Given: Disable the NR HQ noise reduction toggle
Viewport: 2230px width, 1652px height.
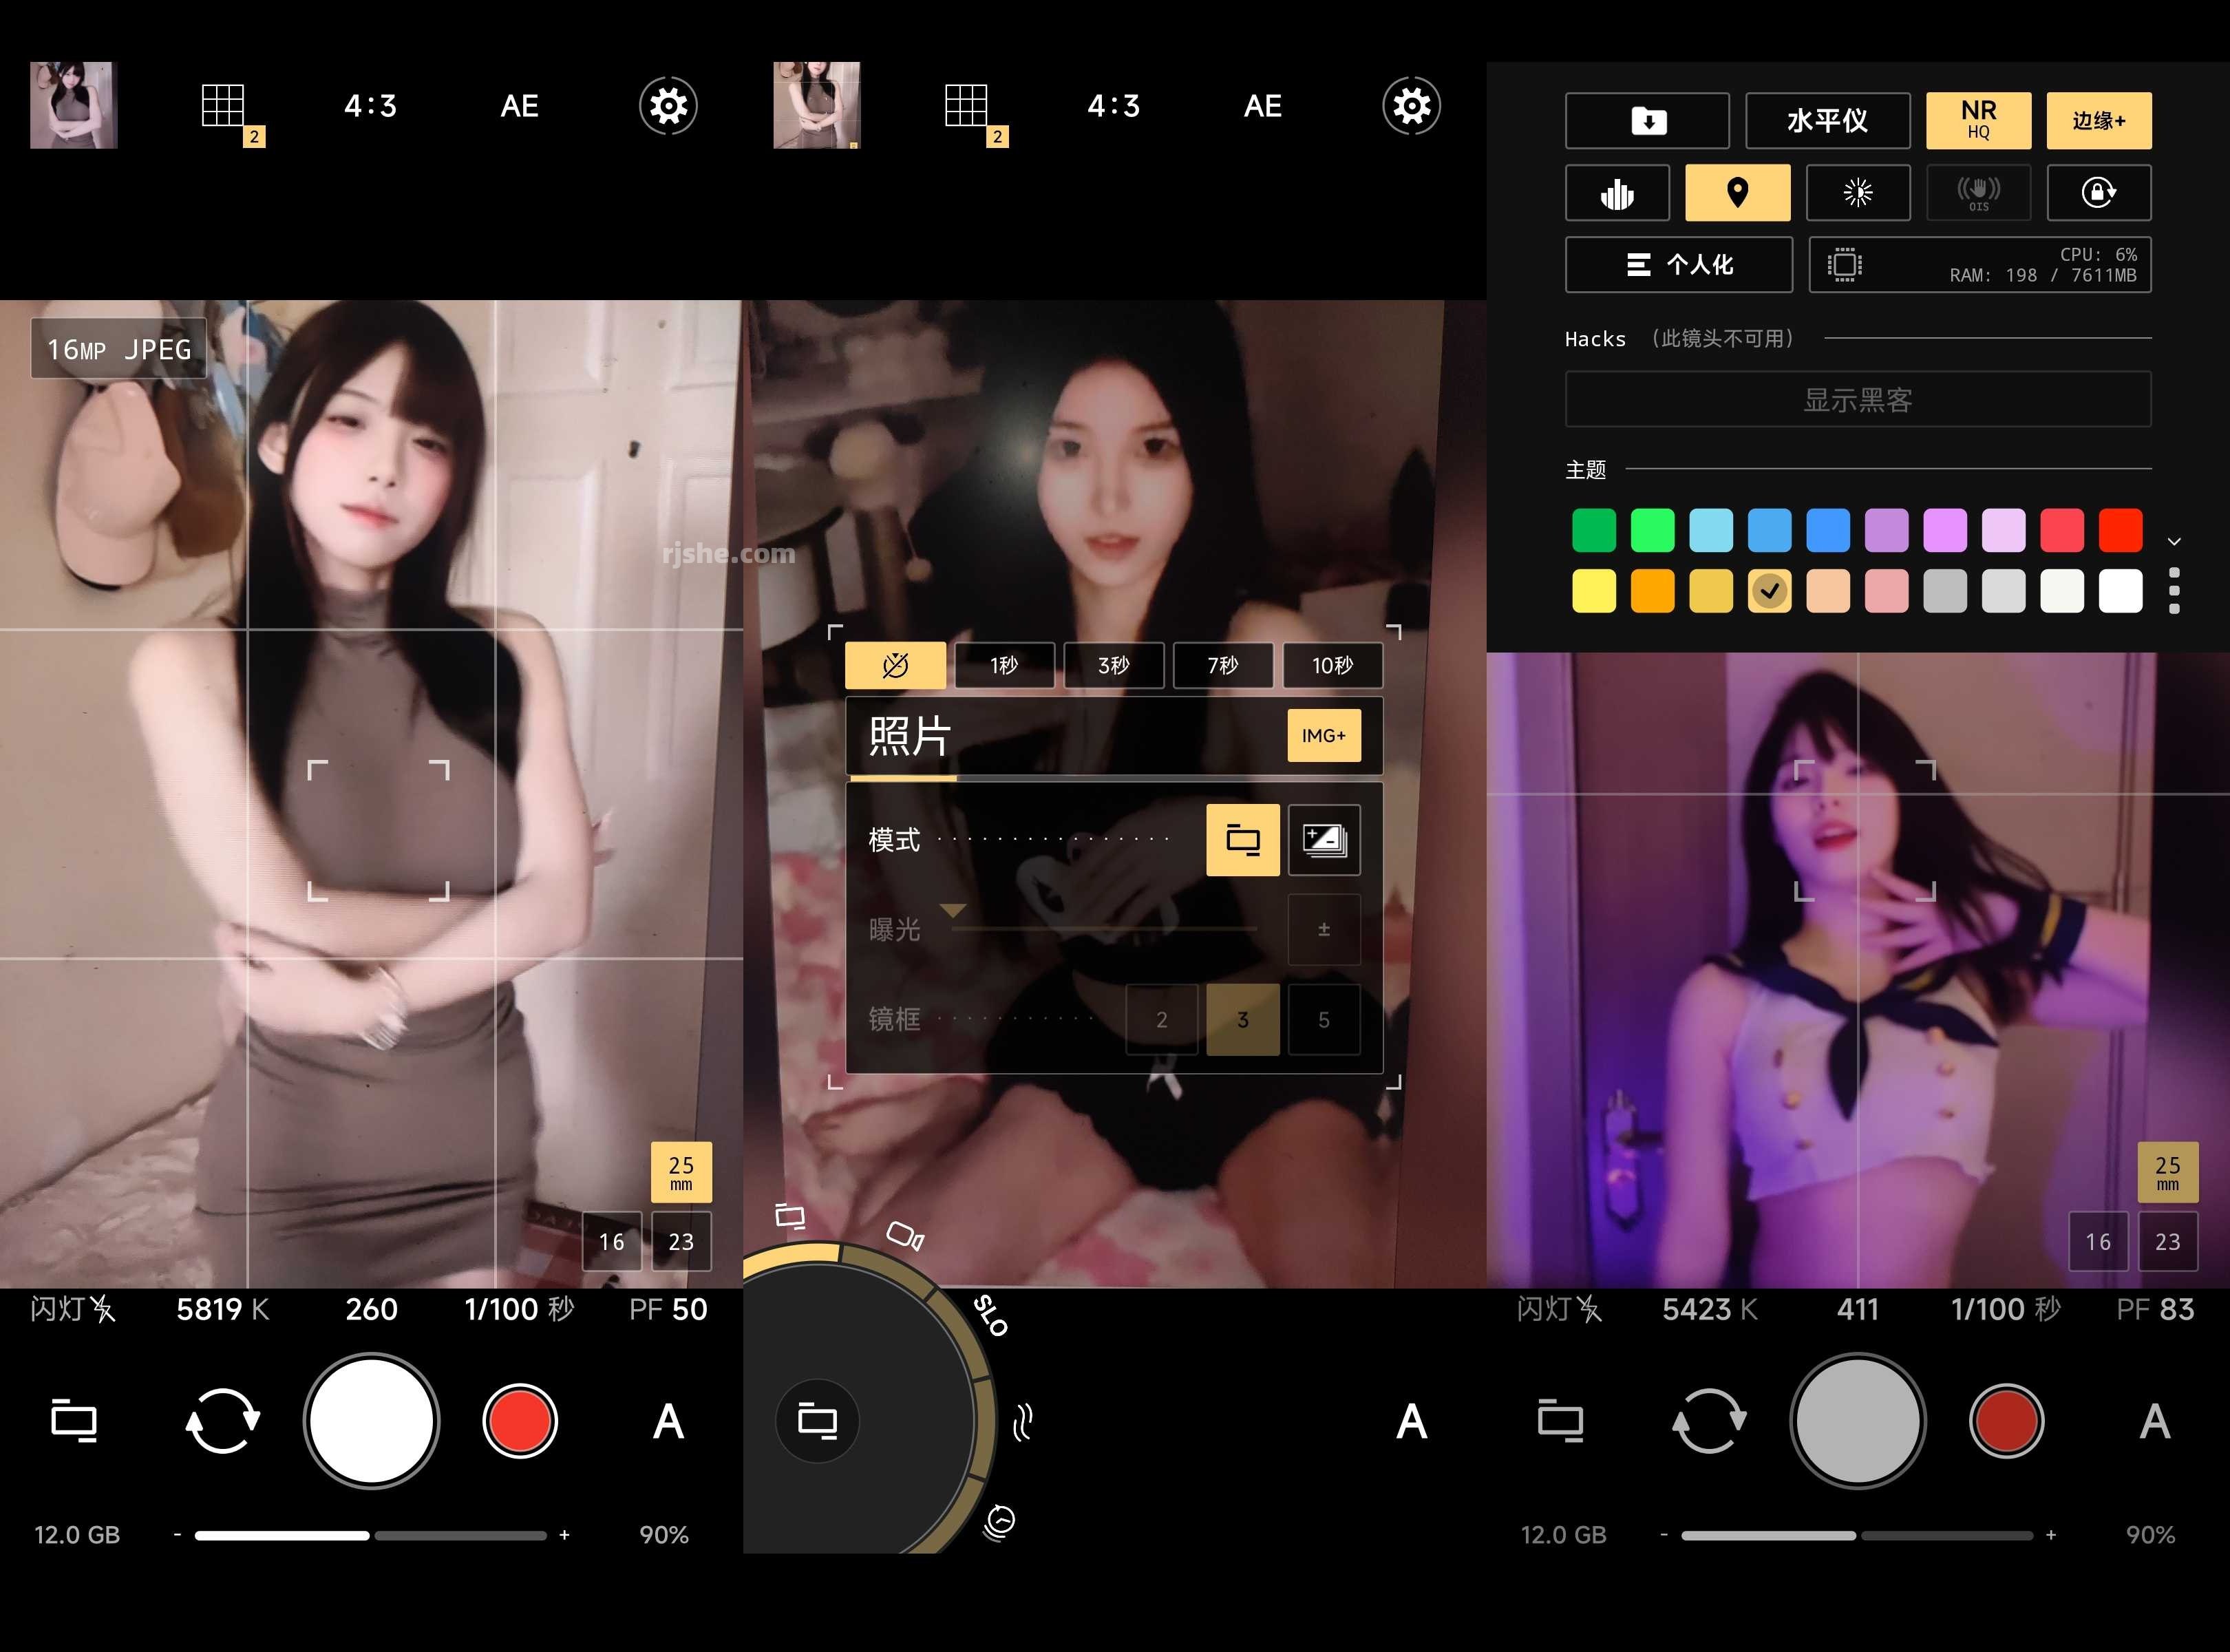Looking at the screenshot, I should point(1978,120).
